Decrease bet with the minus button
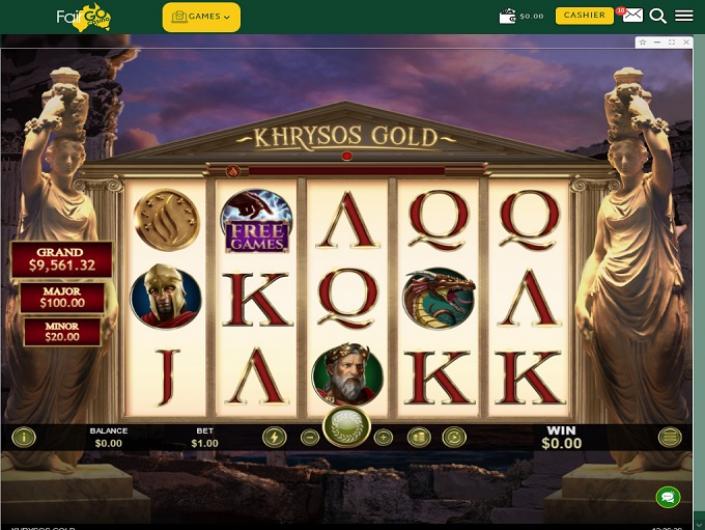This screenshot has width=705, height=530. 310,437
